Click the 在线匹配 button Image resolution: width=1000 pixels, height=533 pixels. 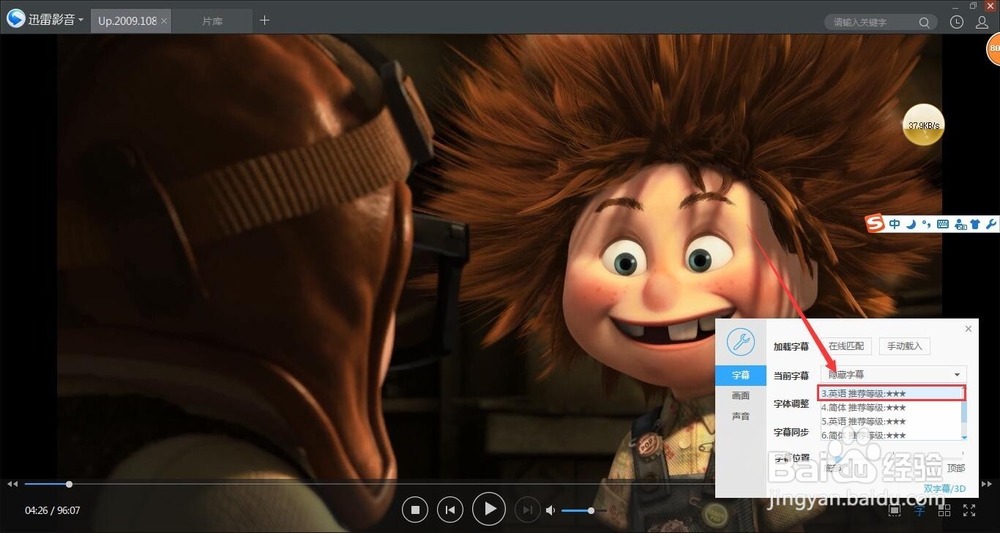[x=846, y=346]
